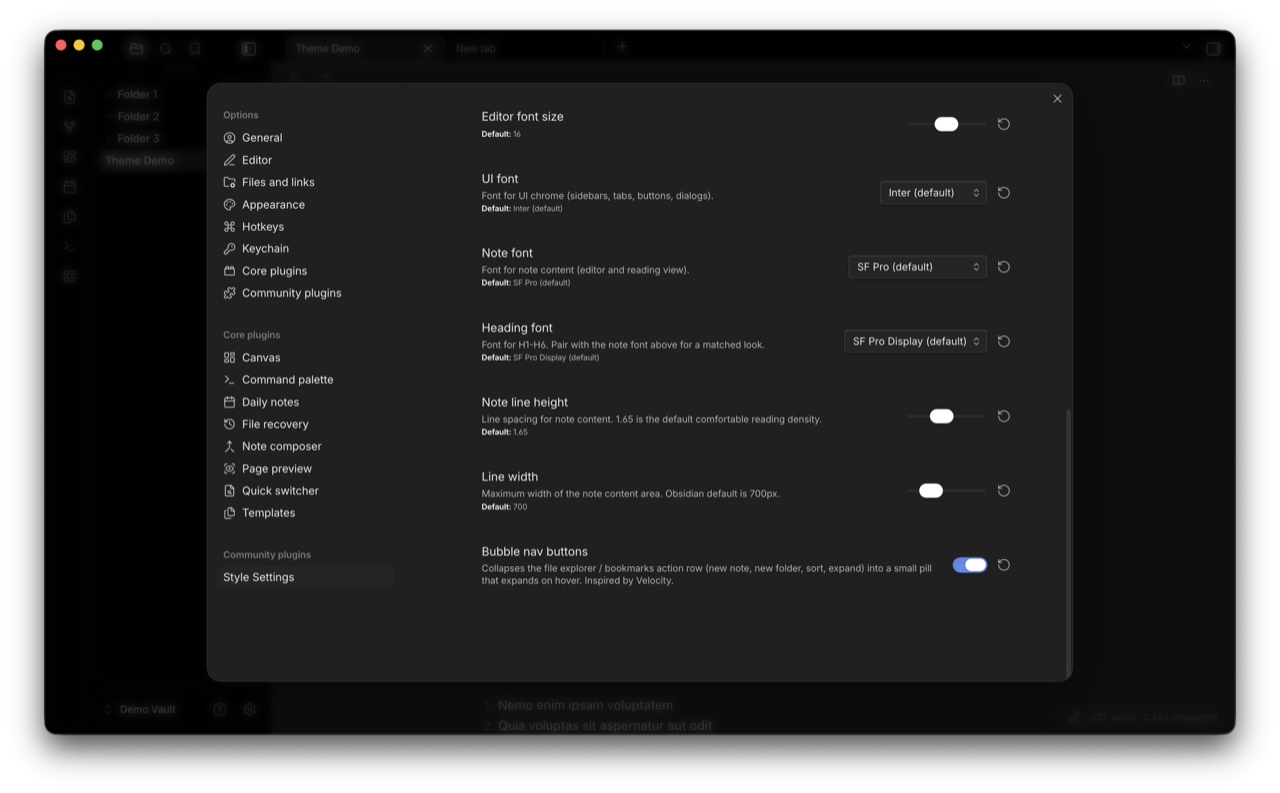Add a new tab with plus icon
Image resolution: width=1280 pixels, height=793 pixels.
[x=622, y=47]
